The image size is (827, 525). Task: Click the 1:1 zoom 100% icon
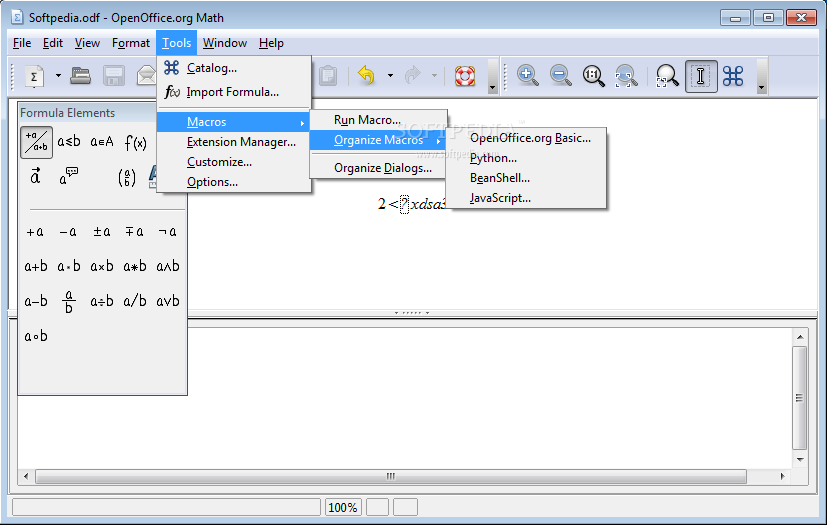pyautogui.click(x=593, y=76)
